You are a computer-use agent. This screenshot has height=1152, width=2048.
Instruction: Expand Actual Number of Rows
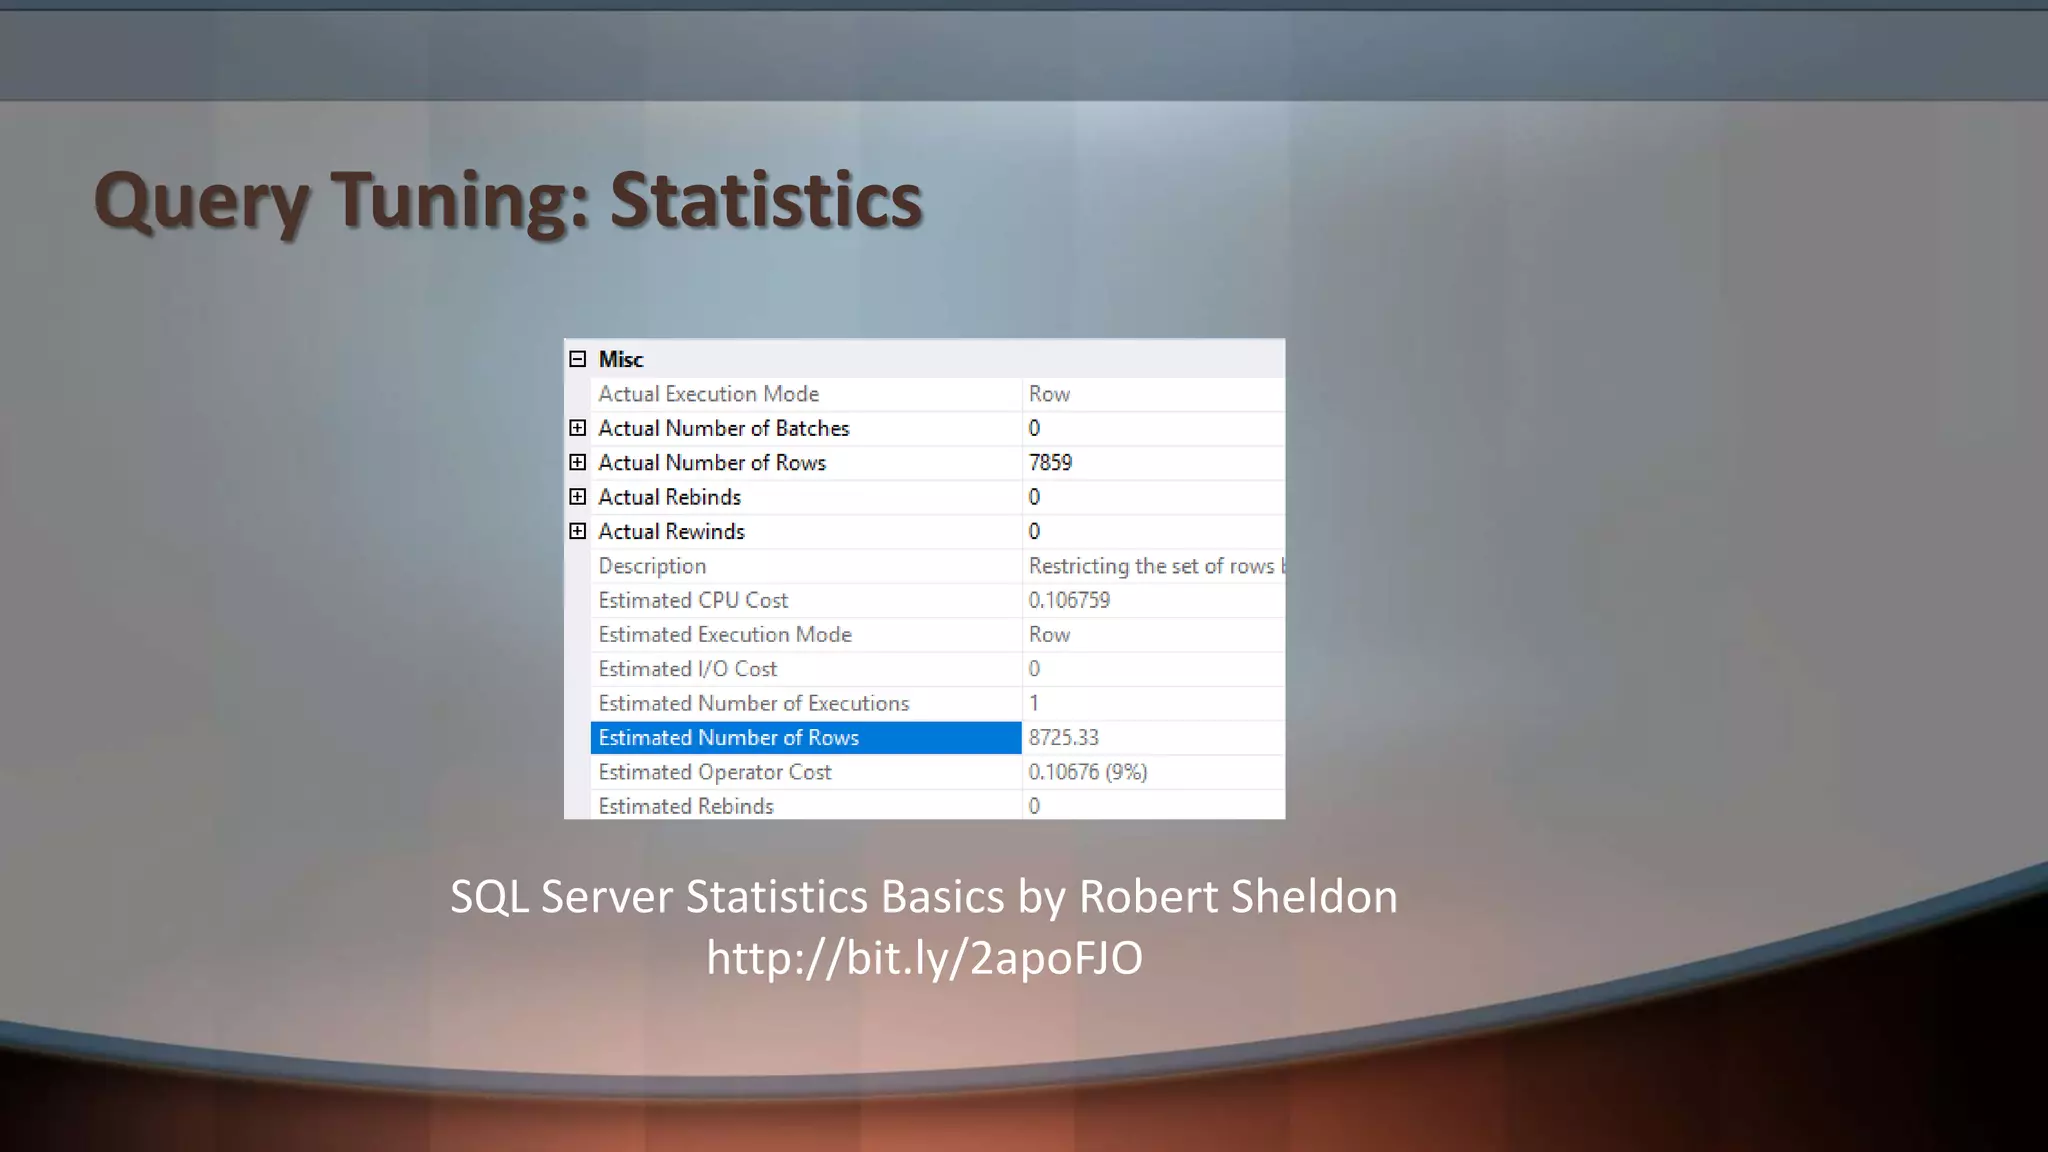click(x=577, y=462)
